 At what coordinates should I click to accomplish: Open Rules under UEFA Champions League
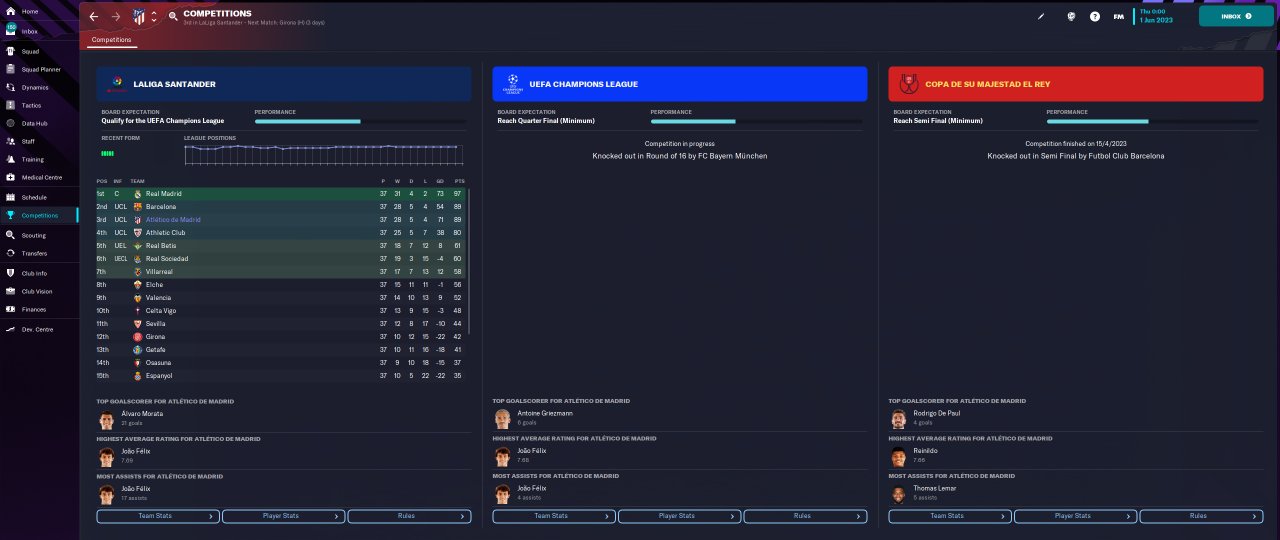(x=806, y=516)
